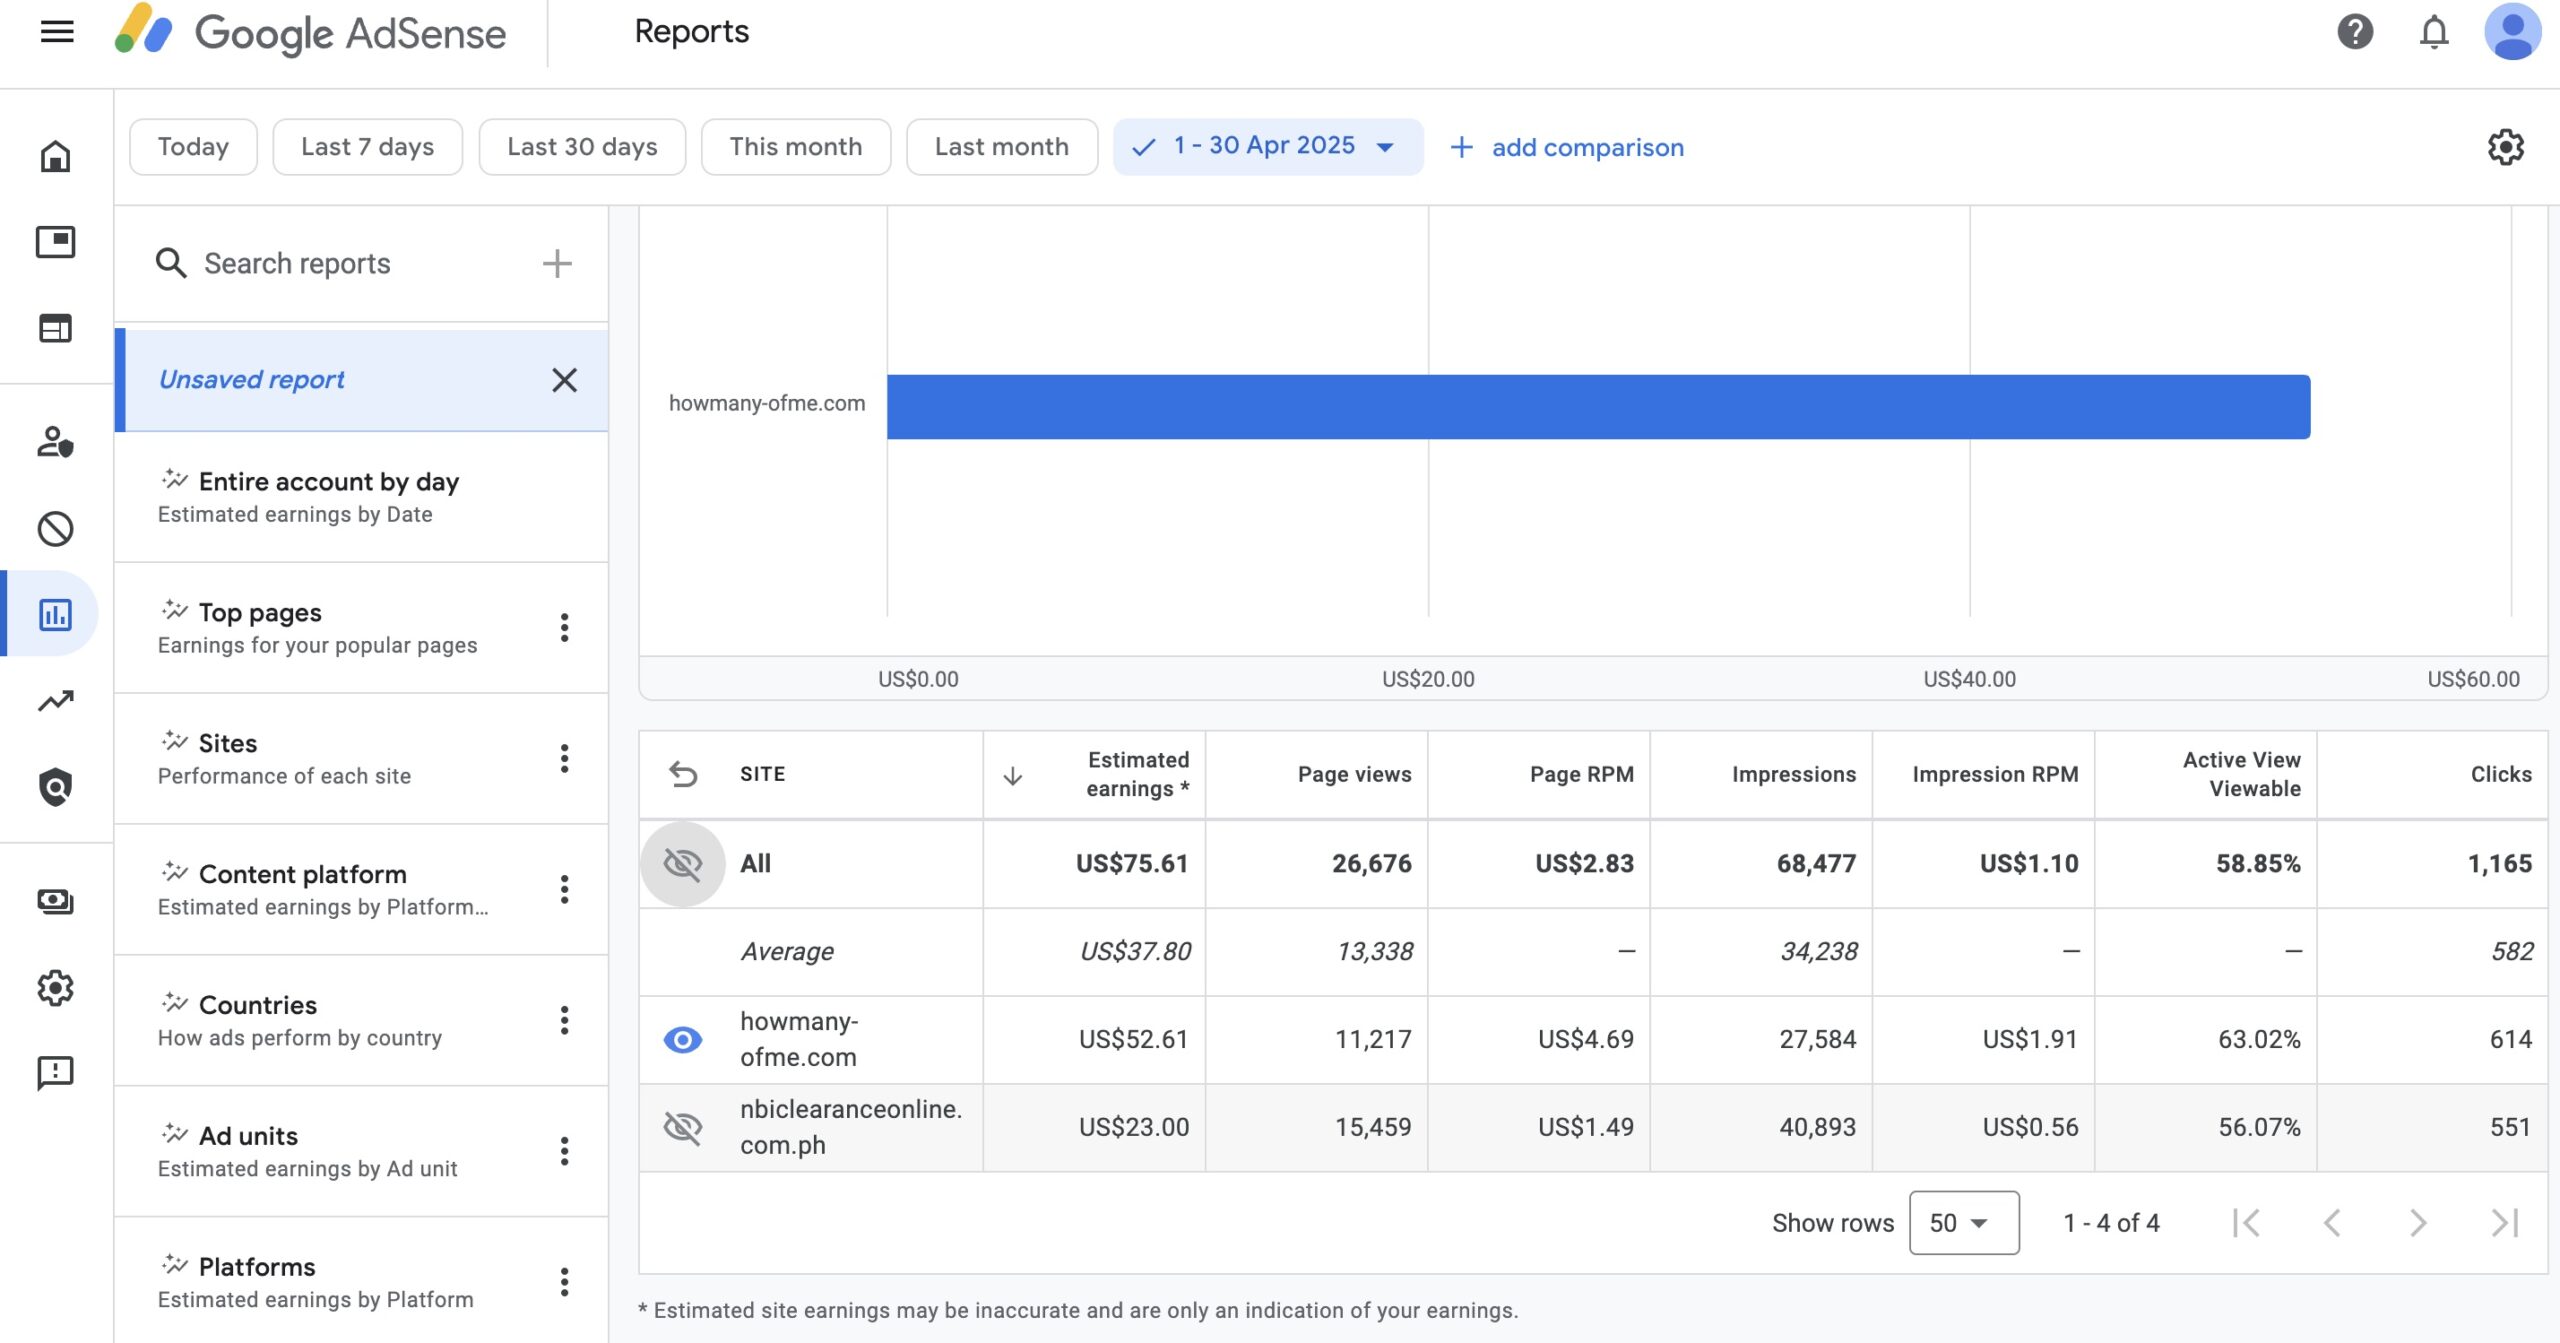The image size is (2560, 1343).
Task: Click the search magnifier icon
Action: (x=171, y=263)
